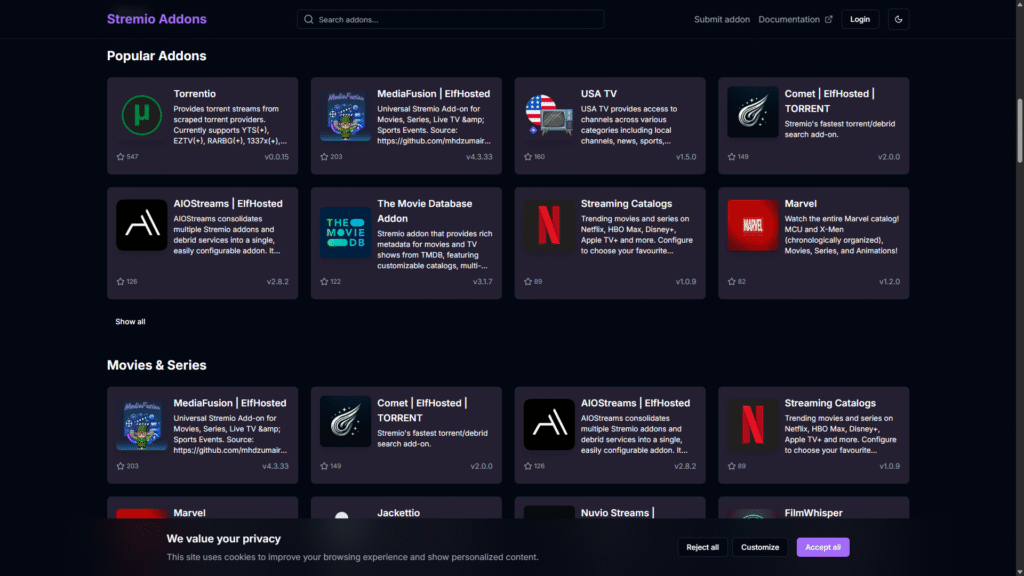This screenshot has width=1024, height=576.
Task: Open The Movie Database Addon title
Action: click(424, 211)
